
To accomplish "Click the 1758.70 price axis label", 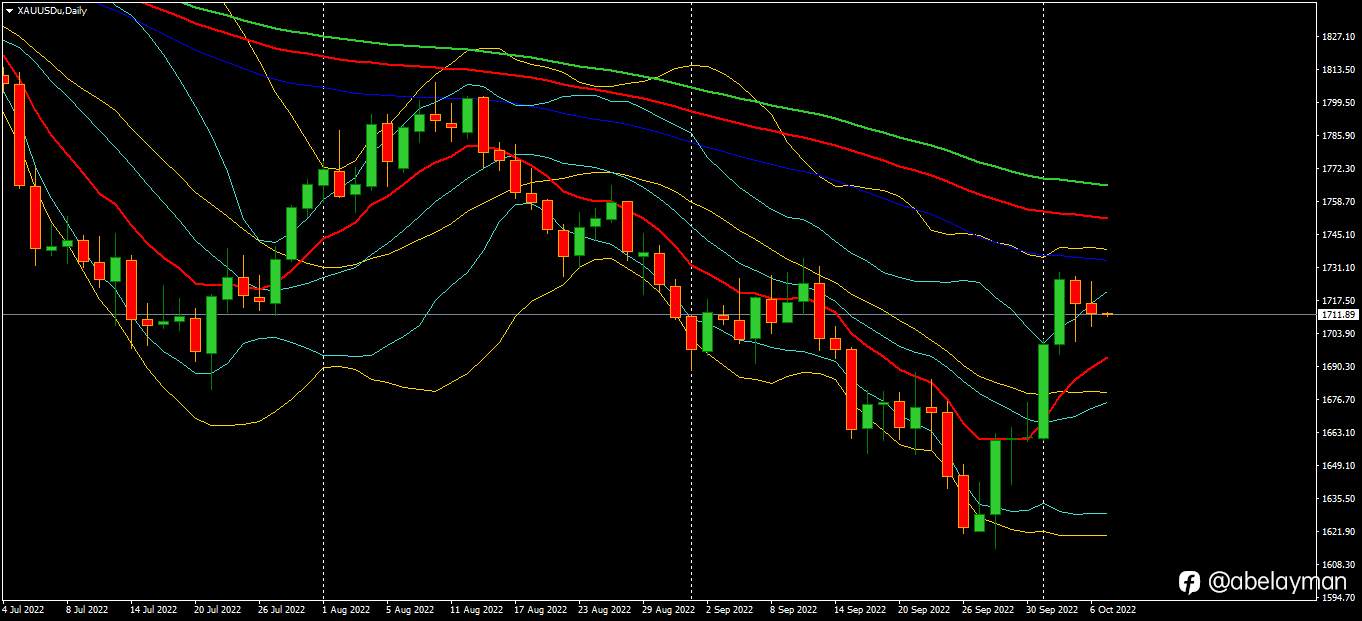I will click(x=1337, y=201).
